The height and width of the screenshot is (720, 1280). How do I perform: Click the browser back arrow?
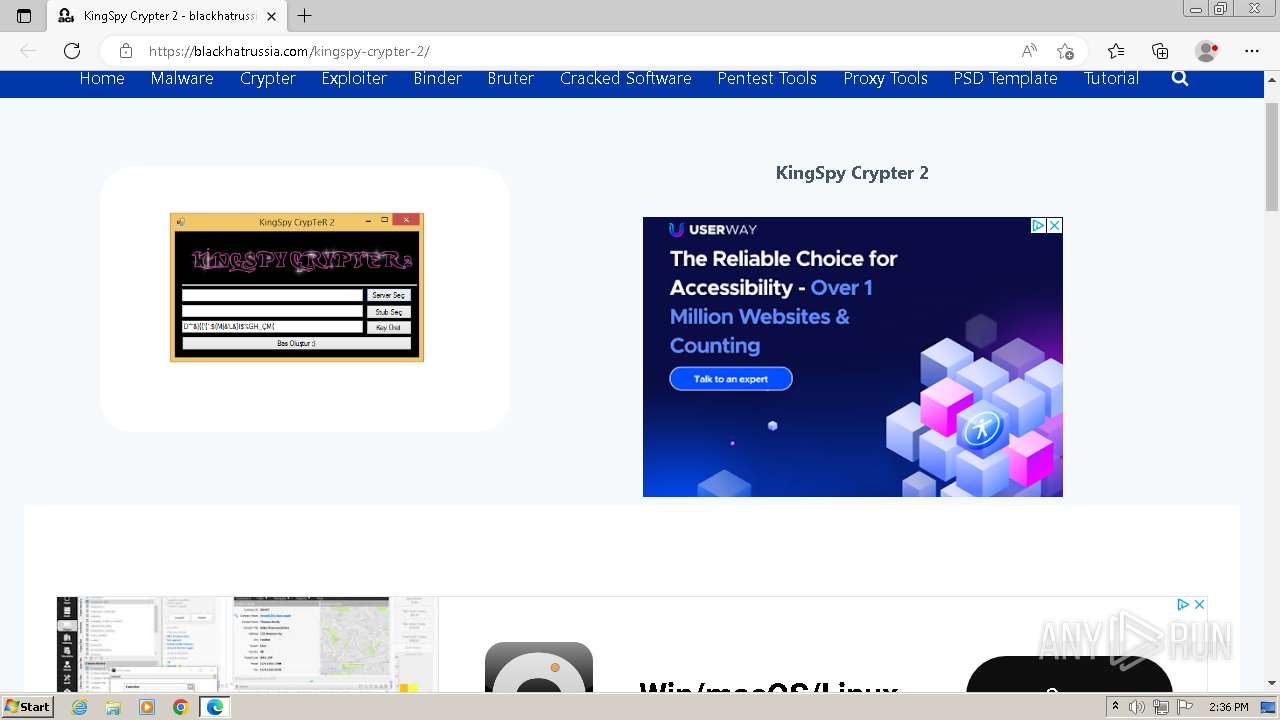tap(28, 51)
